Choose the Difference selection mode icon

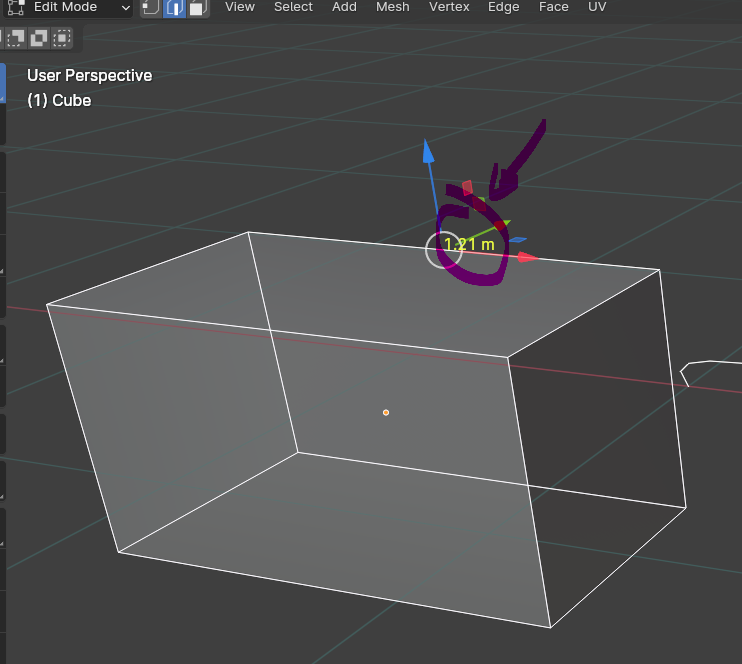pos(39,38)
